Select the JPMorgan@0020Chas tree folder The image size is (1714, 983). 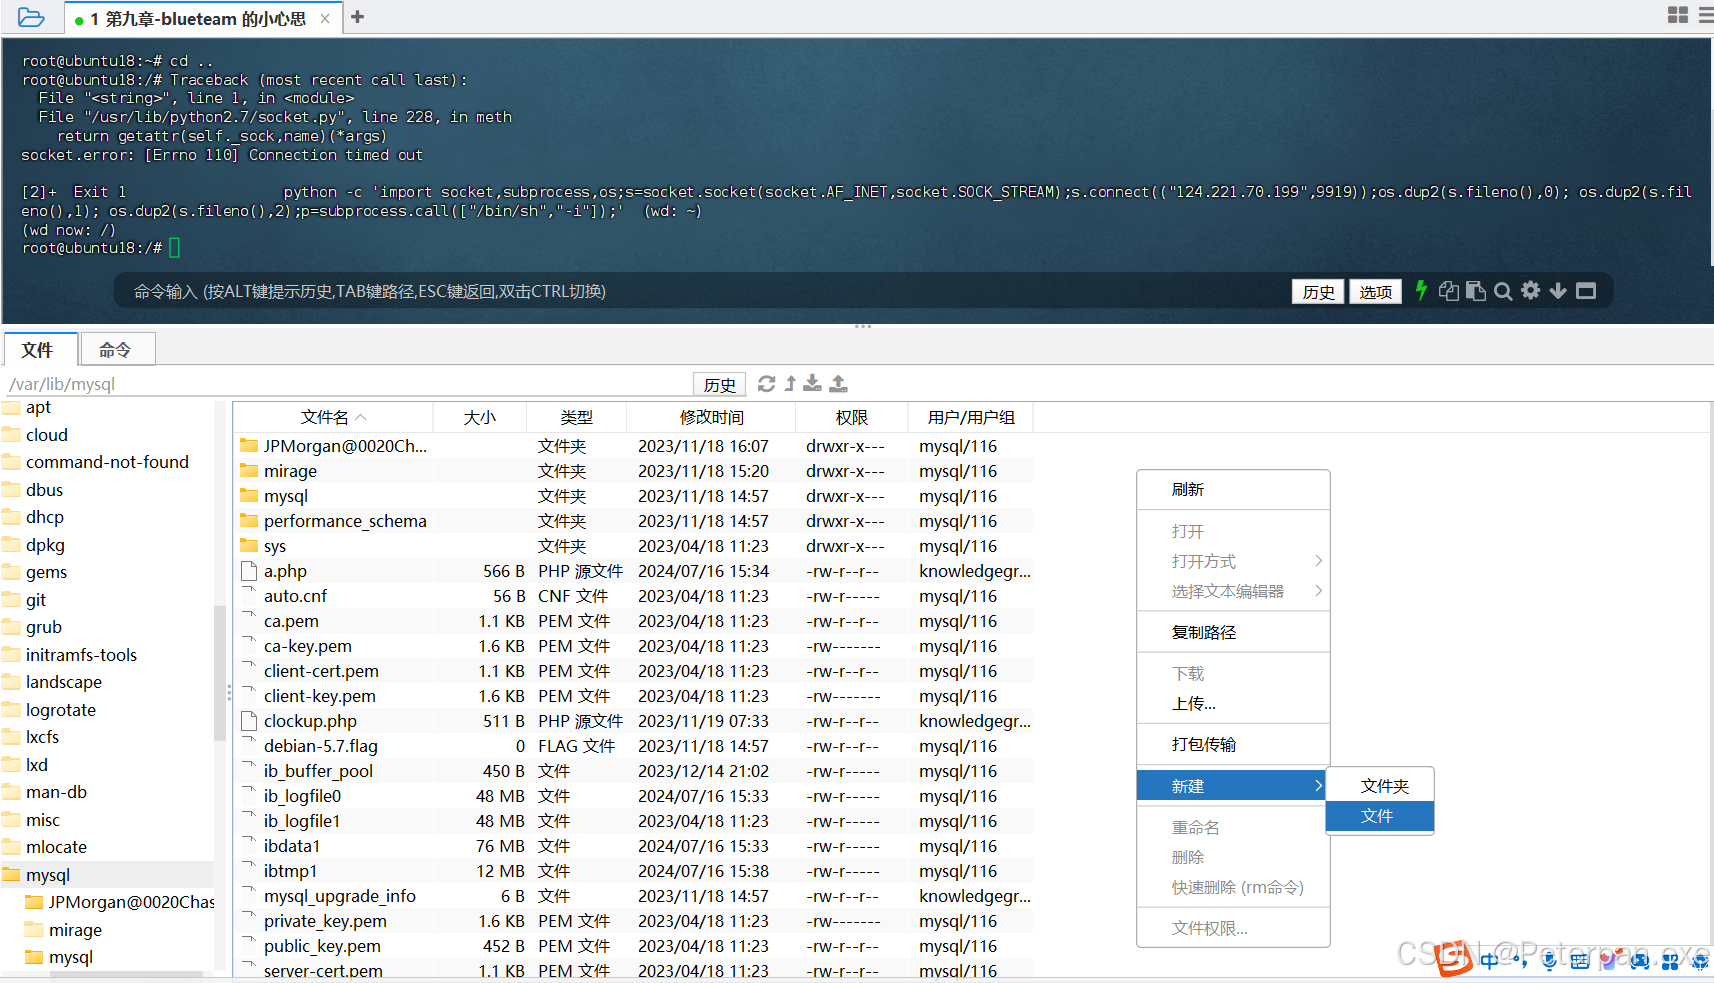(118, 902)
